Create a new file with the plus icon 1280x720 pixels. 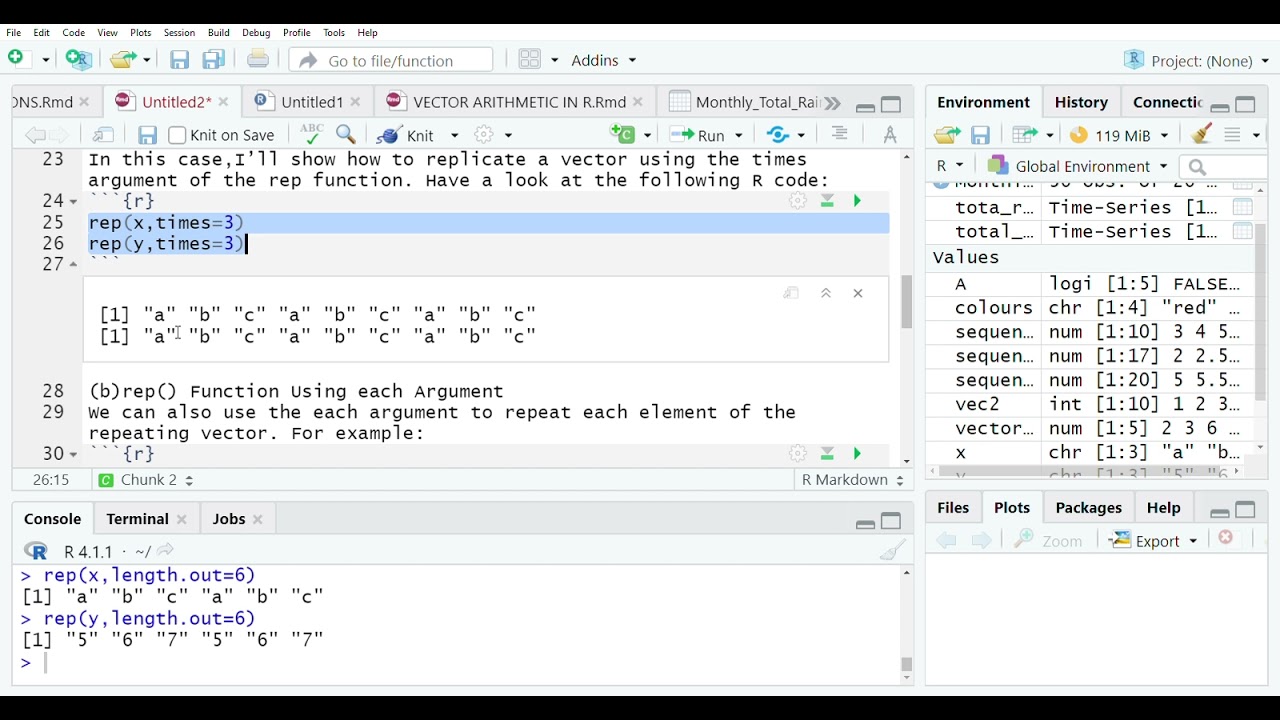[17, 60]
